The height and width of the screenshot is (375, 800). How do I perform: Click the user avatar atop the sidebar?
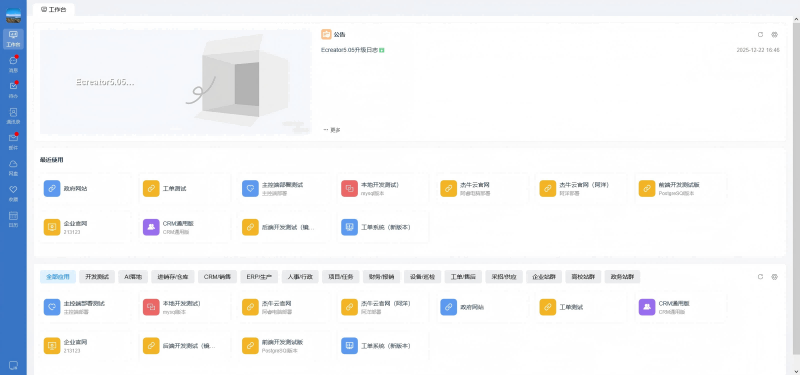13,15
